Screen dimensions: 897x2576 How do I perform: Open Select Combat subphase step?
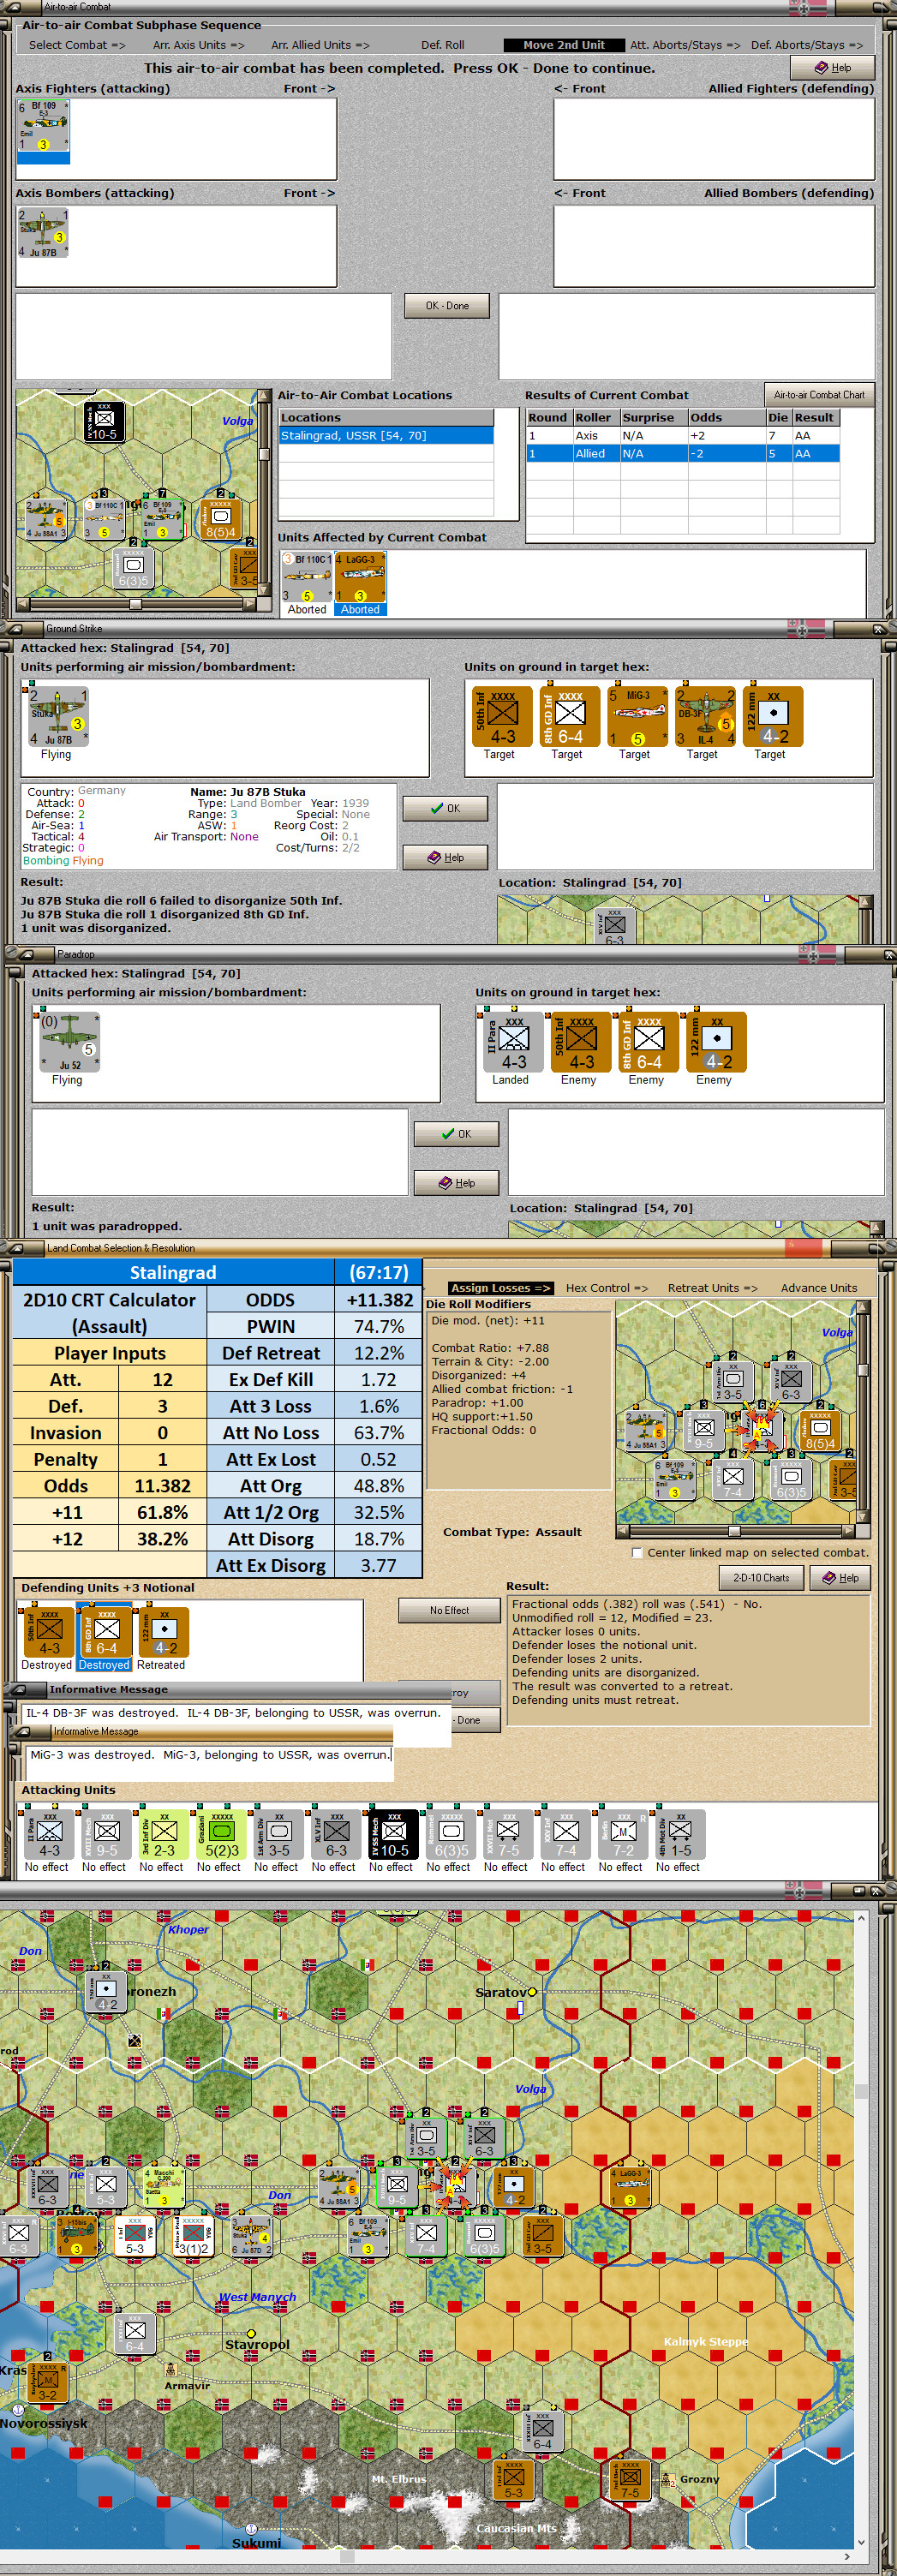pos(77,45)
